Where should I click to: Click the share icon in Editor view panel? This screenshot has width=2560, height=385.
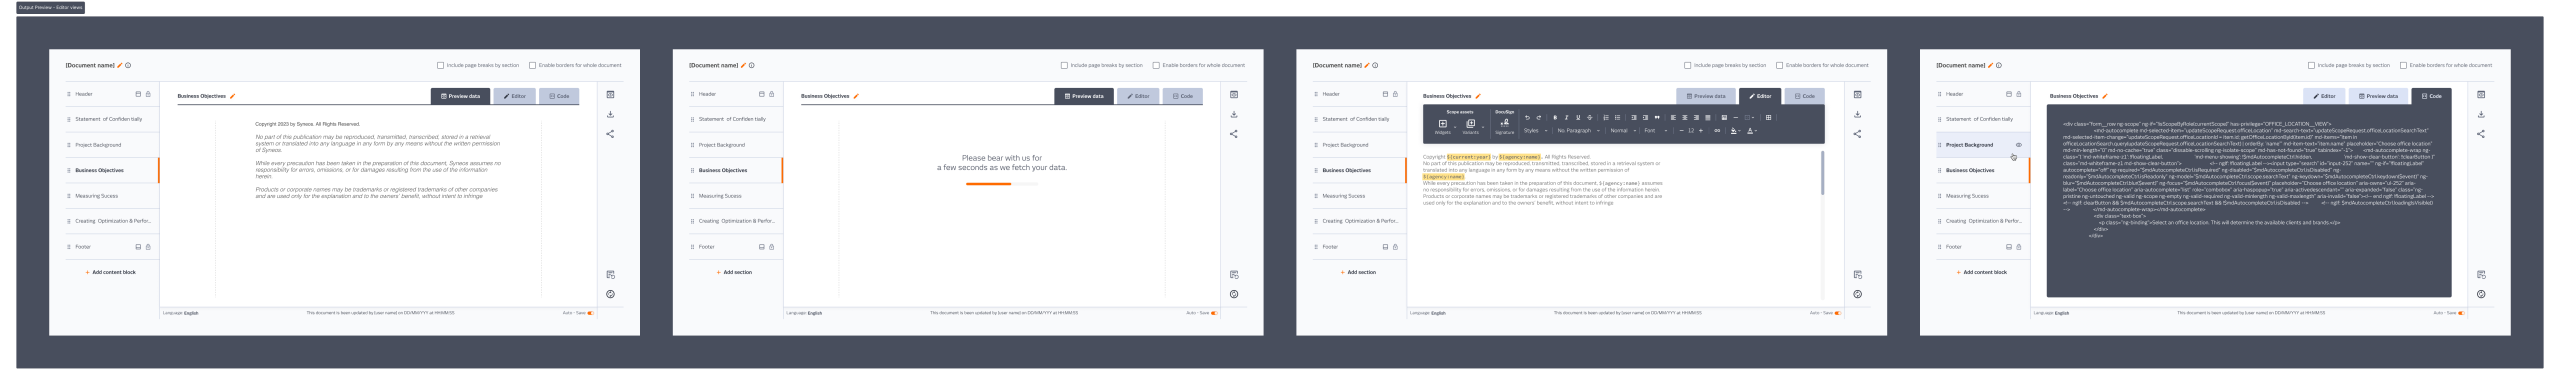click(x=1857, y=134)
